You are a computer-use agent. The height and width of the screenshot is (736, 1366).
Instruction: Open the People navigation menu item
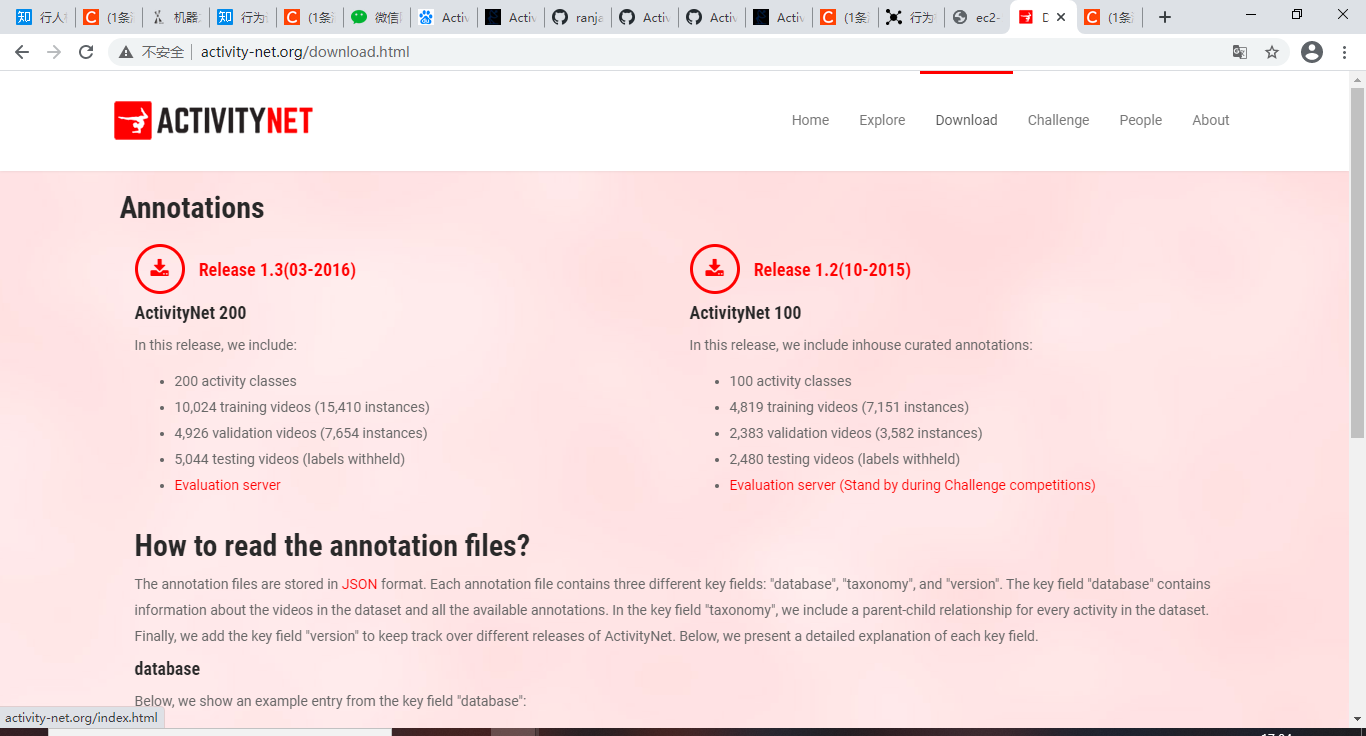pyautogui.click(x=1140, y=120)
